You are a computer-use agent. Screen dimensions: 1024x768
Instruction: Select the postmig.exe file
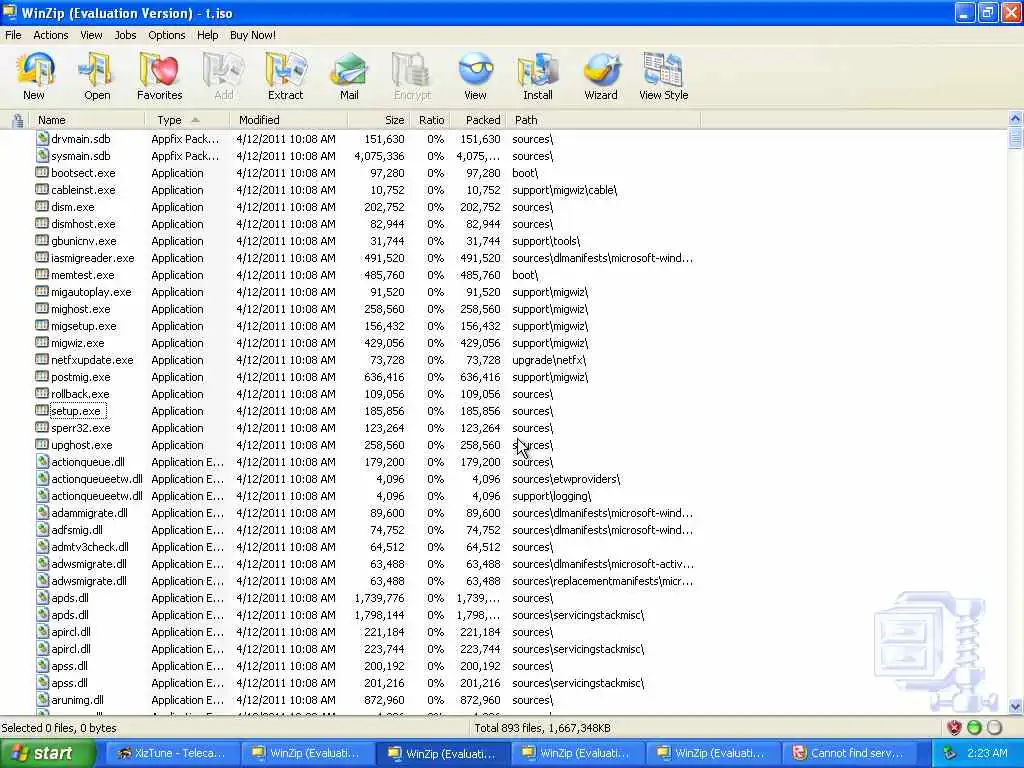coord(80,377)
